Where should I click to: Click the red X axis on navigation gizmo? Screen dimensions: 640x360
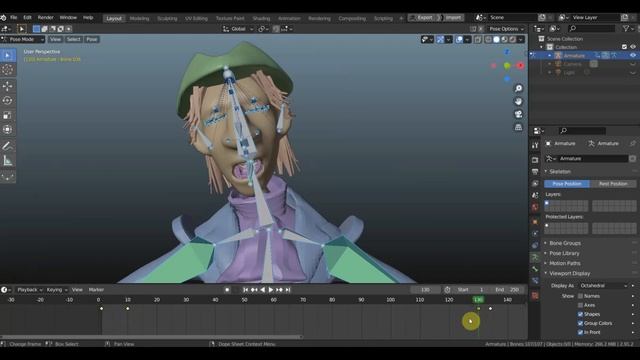click(520, 65)
